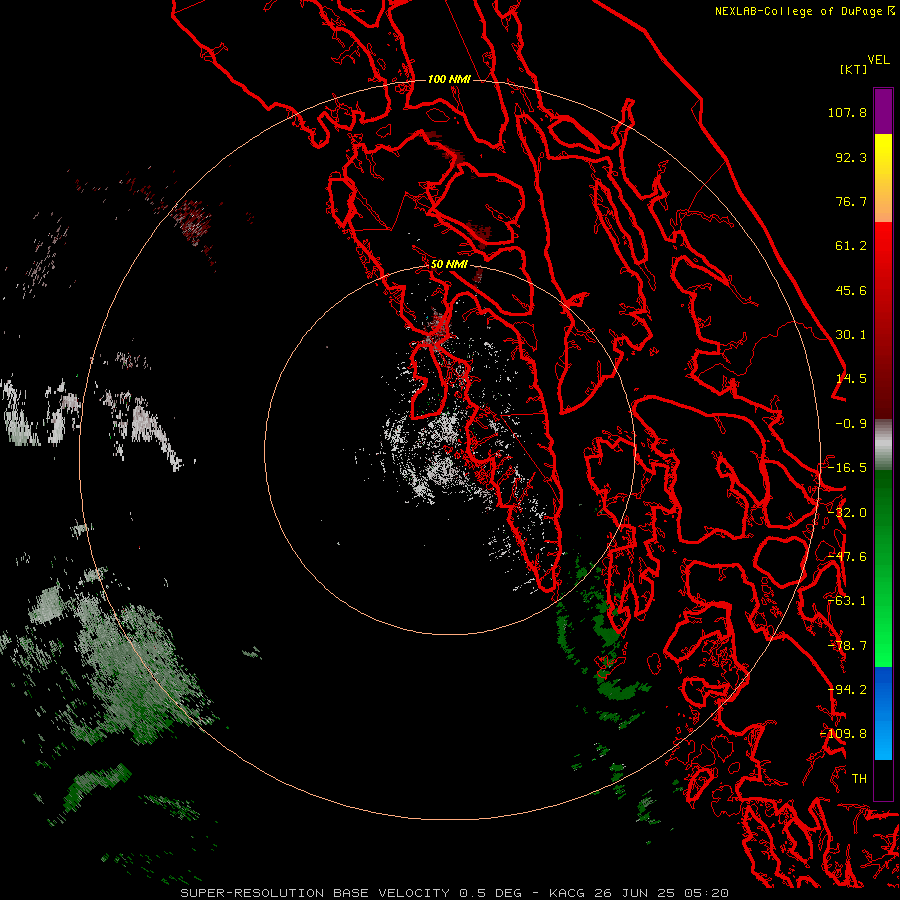900x900 pixels.
Task: Click the -78.7 velocity scale value
Action: click(847, 646)
